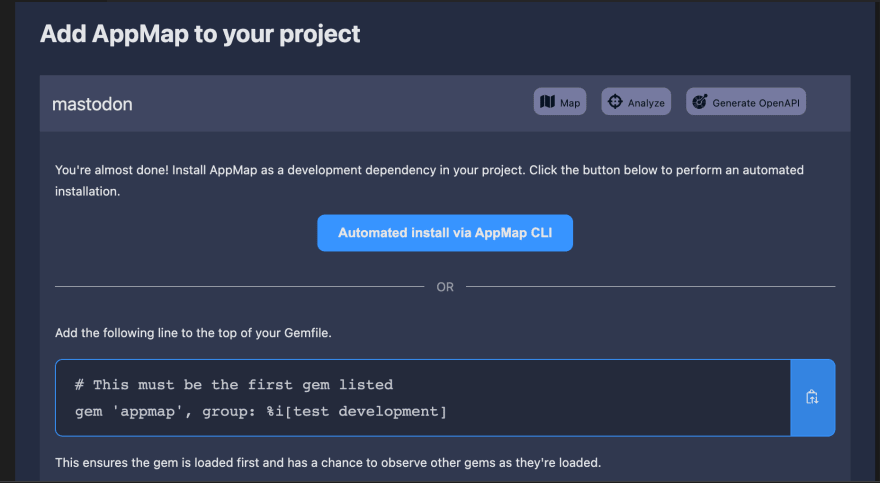Click the Map button in mastodon row

tap(560, 102)
